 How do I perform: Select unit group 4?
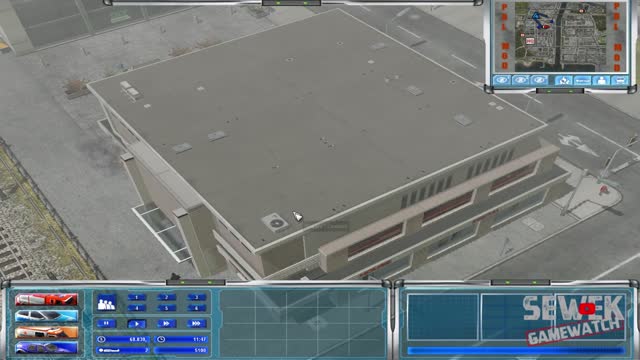pos(137,308)
